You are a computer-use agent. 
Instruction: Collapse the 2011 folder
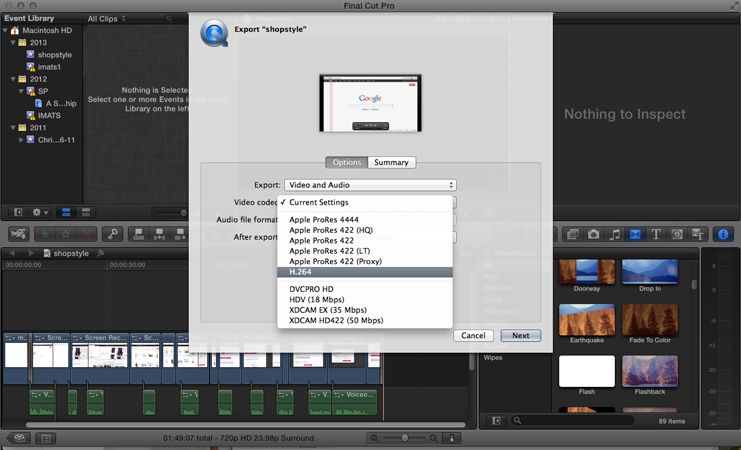13,128
